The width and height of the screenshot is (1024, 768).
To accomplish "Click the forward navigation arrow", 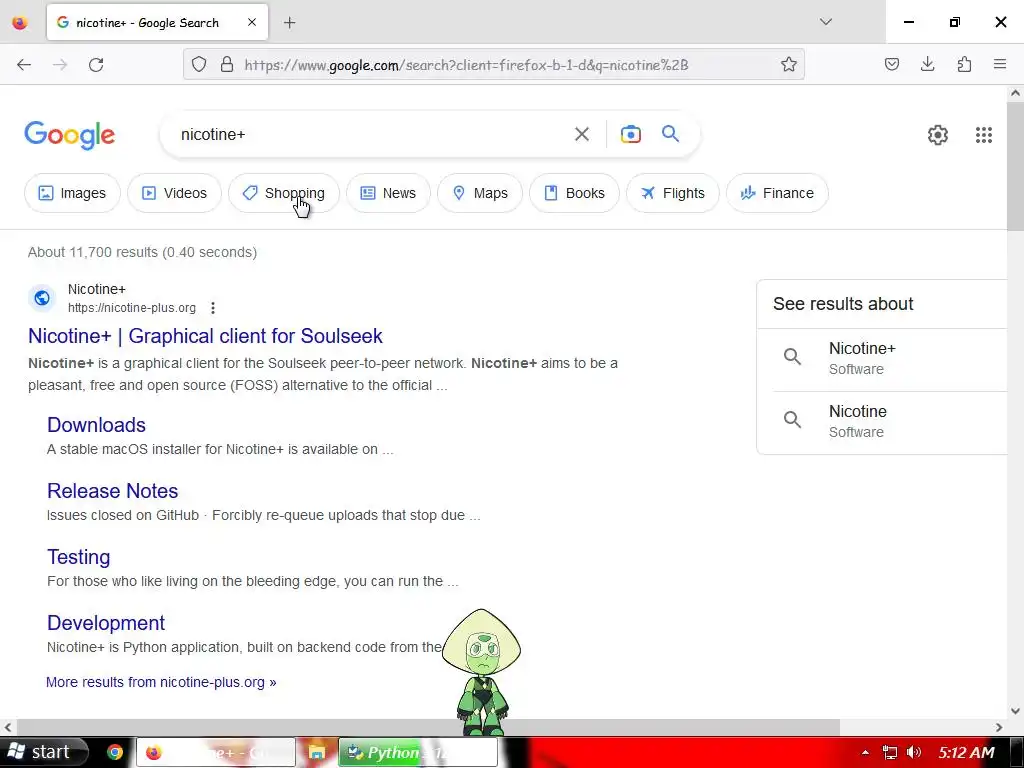I will [60, 65].
